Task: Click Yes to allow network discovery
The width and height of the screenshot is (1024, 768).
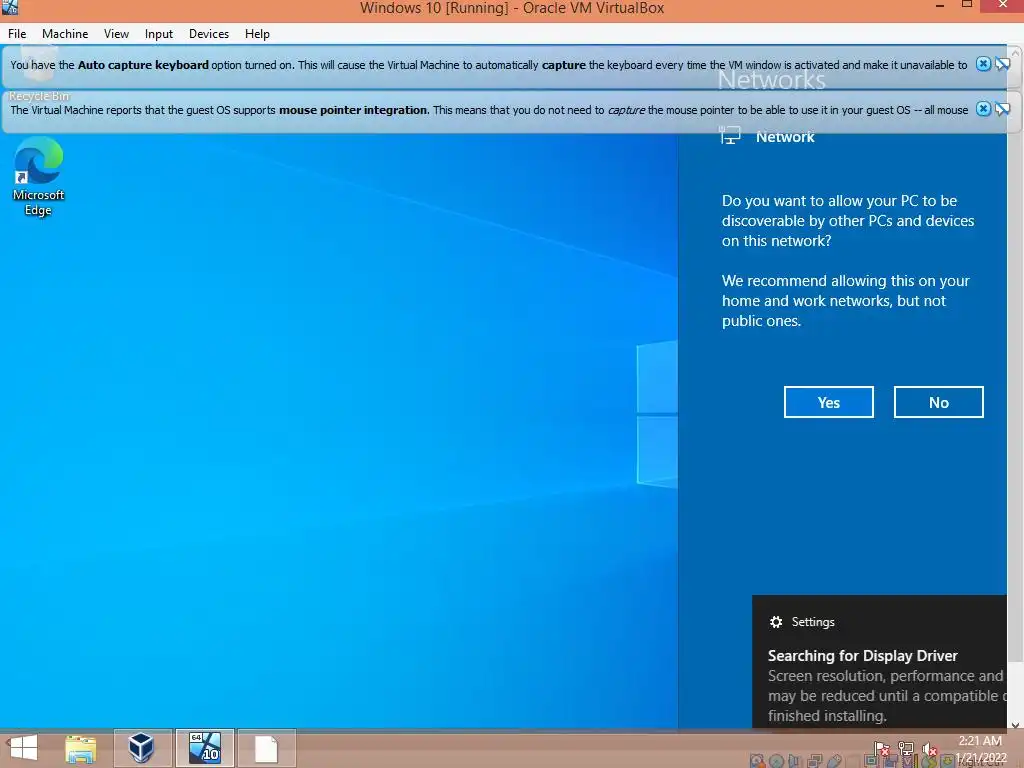Action: (x=829, y=402)
